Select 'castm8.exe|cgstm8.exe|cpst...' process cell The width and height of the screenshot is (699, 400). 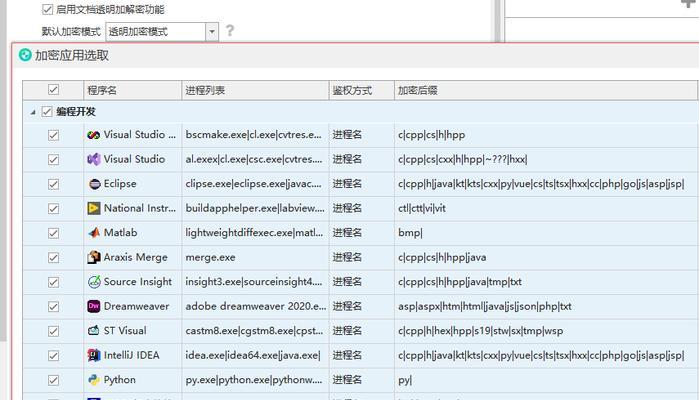[254, 331]
